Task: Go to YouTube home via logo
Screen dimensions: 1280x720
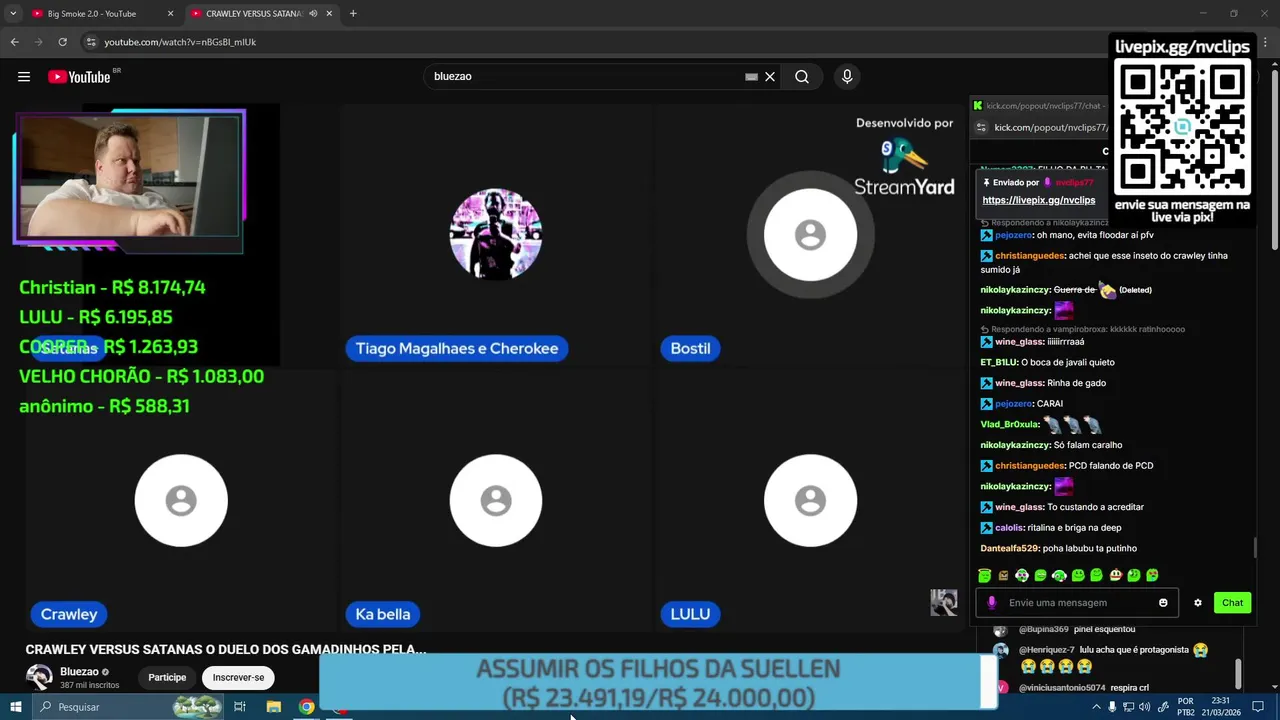Action: [80, 77]
